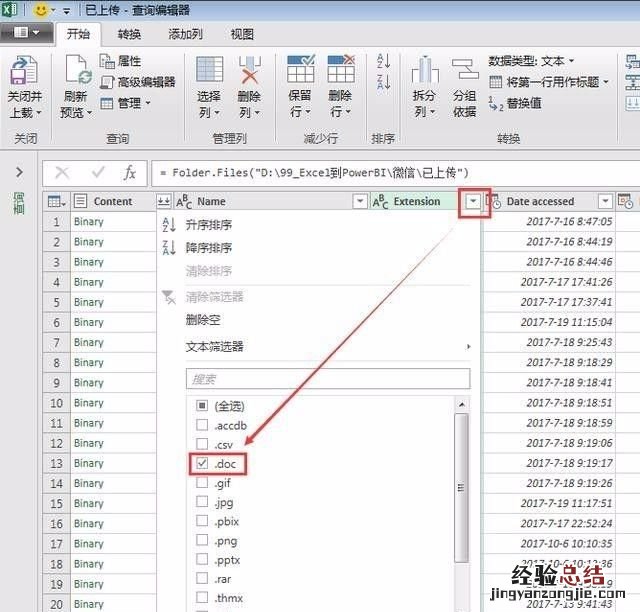Click the 替换值 replace values icon
Image resolution: width=640 pixels, height=612 pixels.
coord(496,104)
